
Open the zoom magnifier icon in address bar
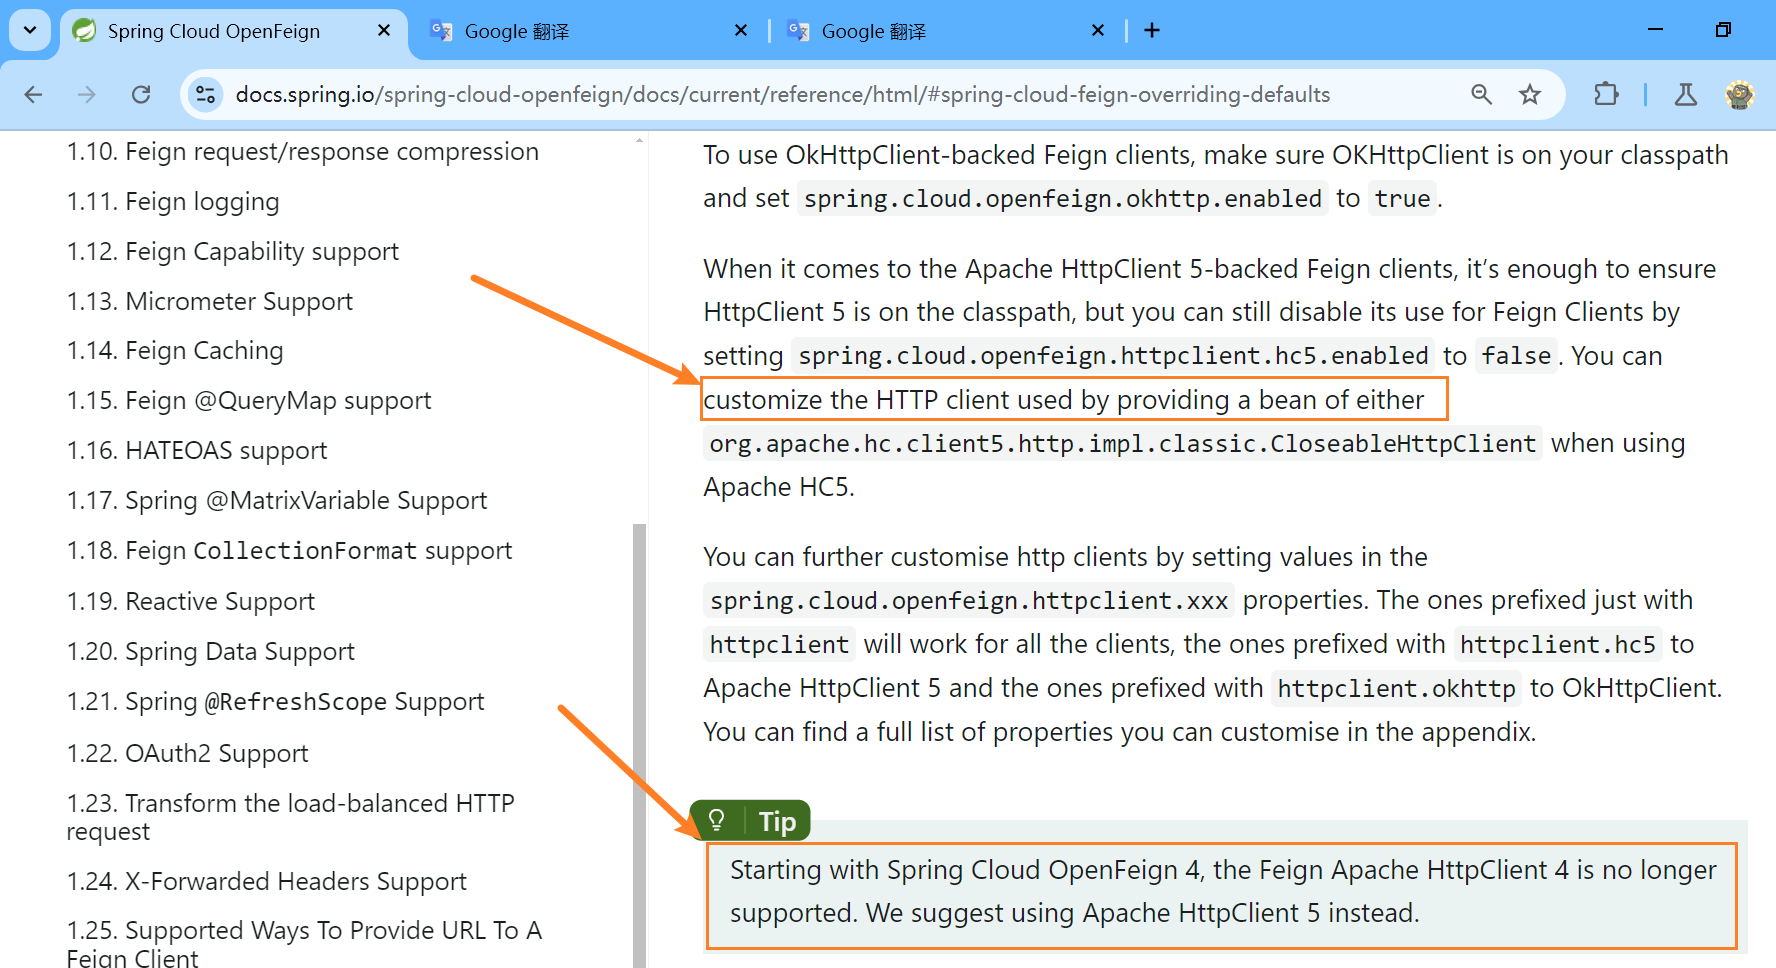coord(1482,95)
